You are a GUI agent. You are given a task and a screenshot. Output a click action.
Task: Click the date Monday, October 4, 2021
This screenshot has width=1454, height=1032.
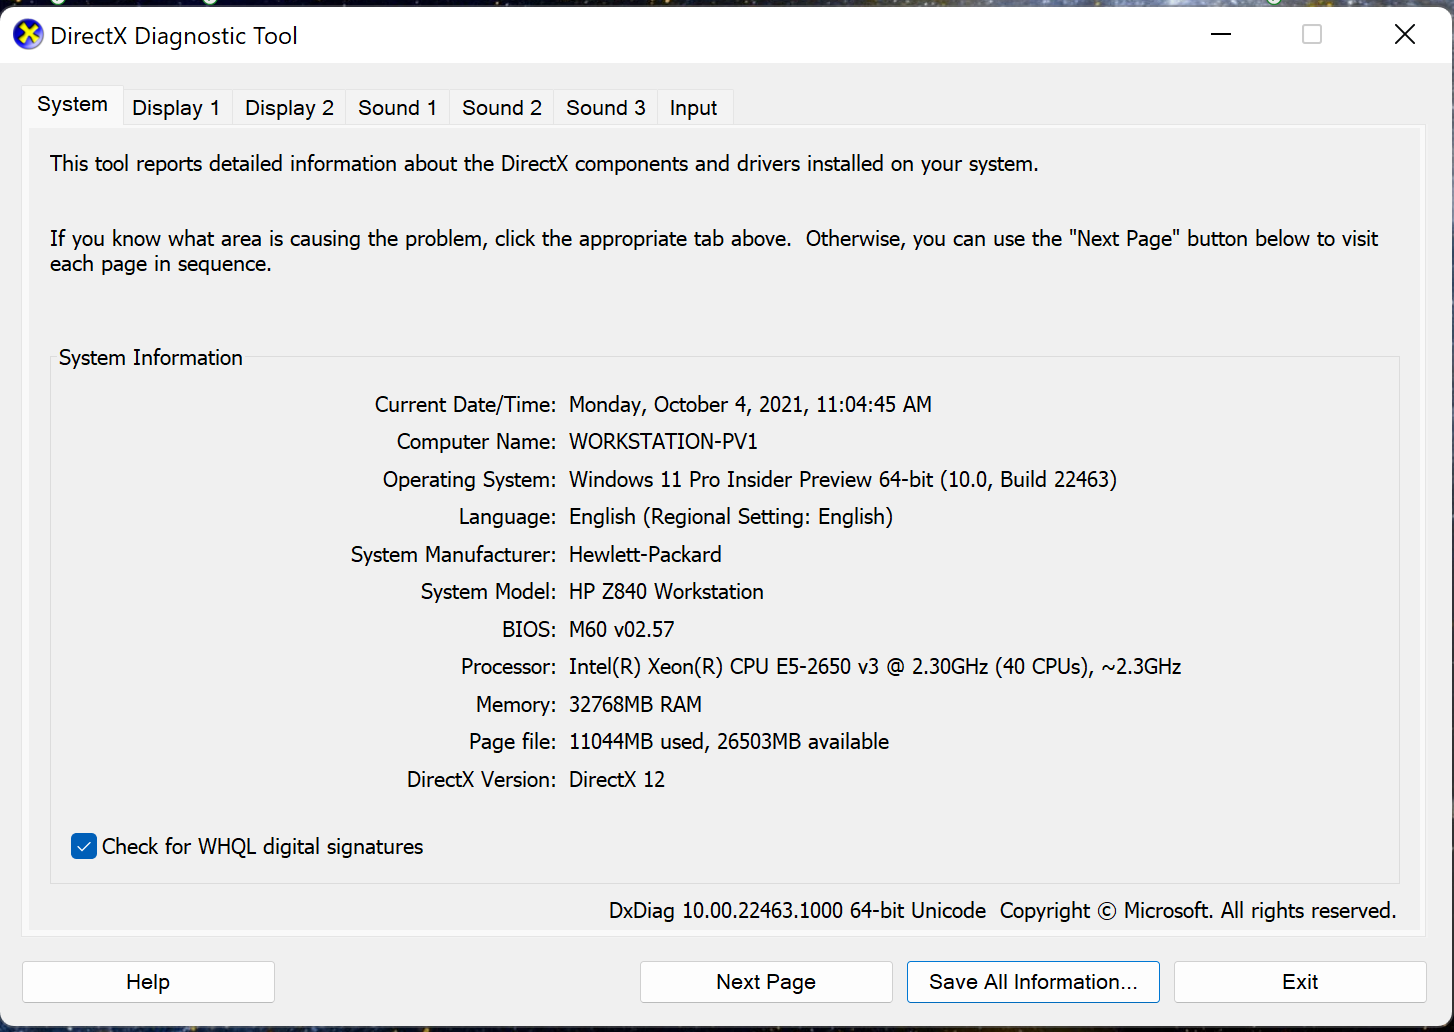pos(750,405)
